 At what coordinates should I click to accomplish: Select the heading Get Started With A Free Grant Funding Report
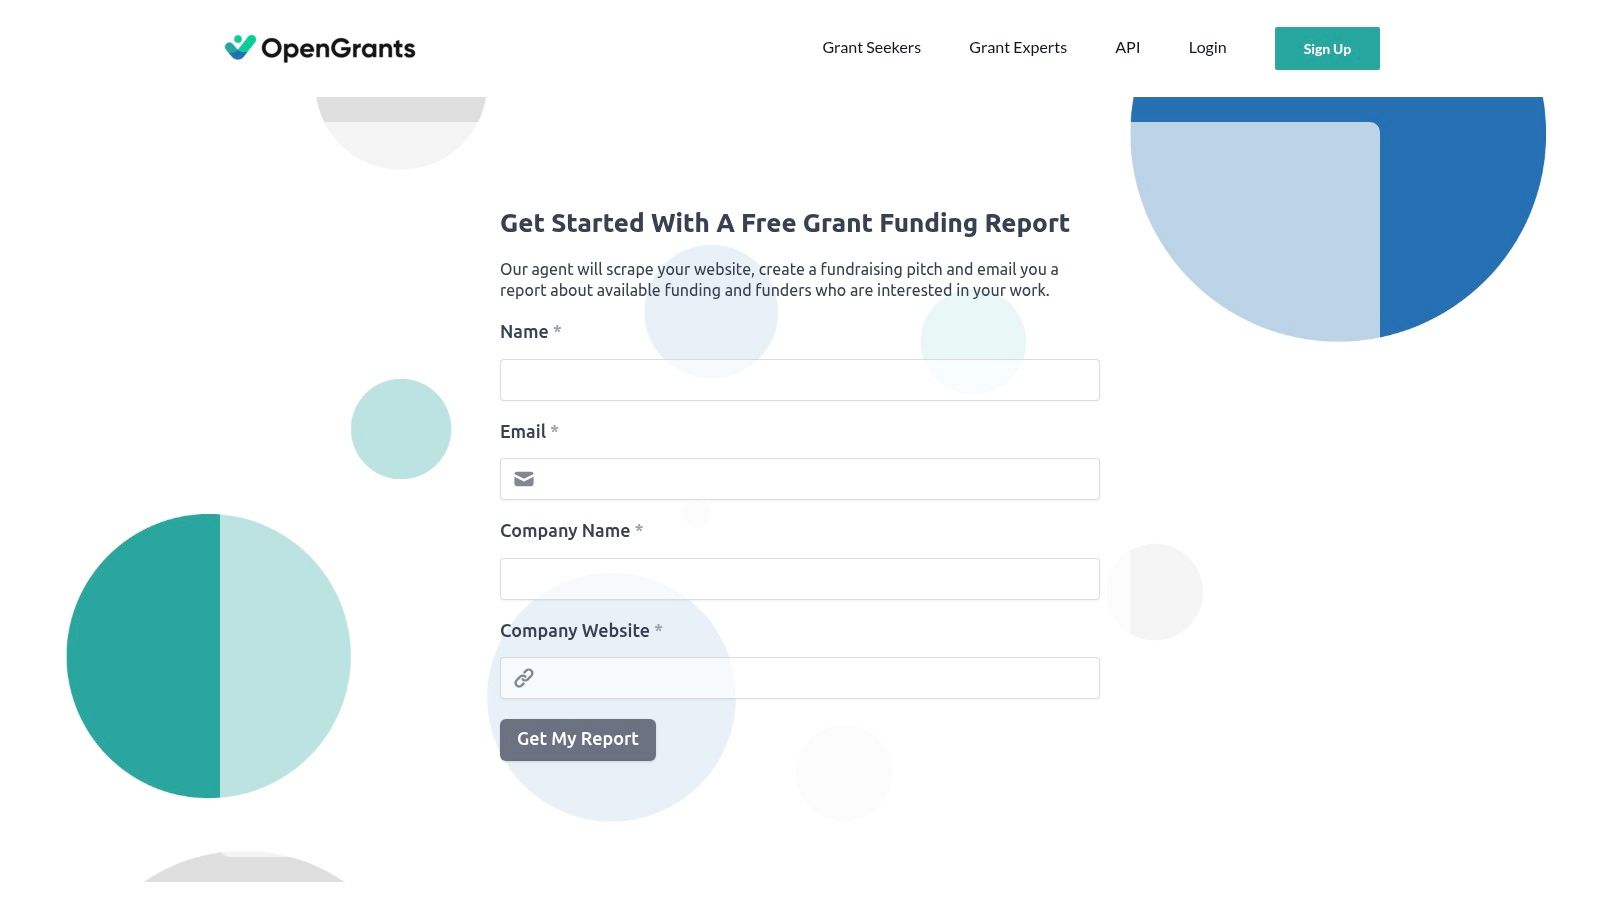pyautogui.click(x=784, y=223)
